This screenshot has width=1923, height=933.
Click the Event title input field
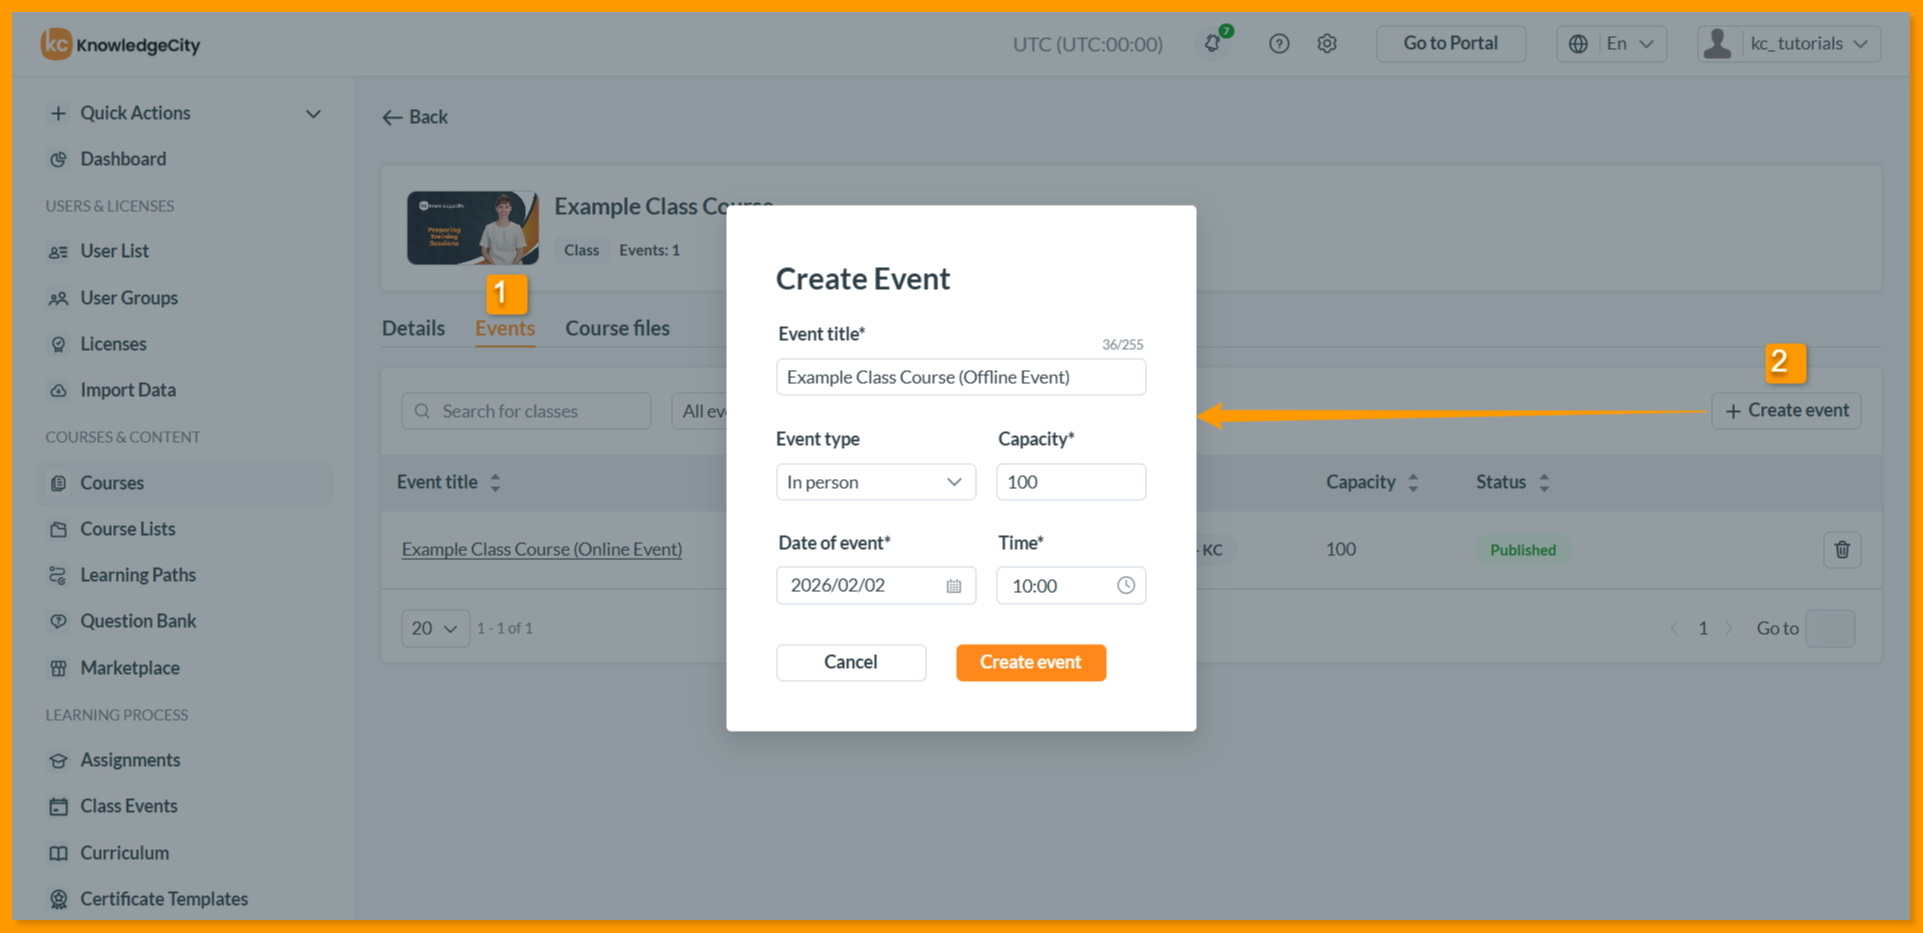pyautogui.click(x=961, y=377)
